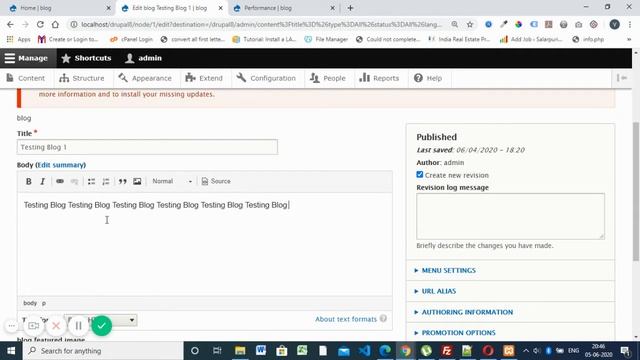Switch editor to Source view
This screenshot has width=640, height=360.
[x=216, y=181]
